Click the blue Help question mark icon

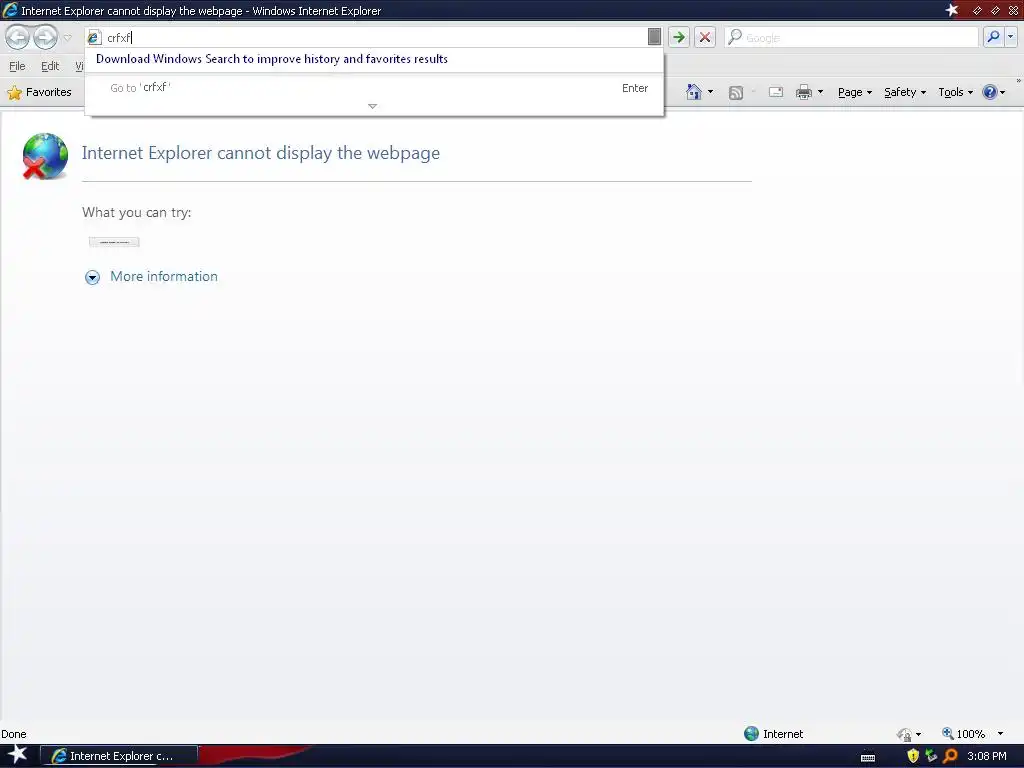pyautogui.click(x=989, y=92)
